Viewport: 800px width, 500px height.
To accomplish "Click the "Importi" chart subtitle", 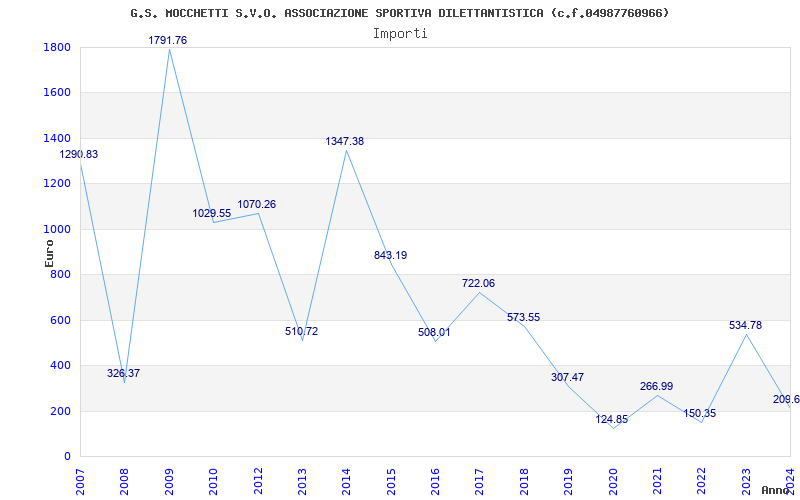I will pos(400,33).
